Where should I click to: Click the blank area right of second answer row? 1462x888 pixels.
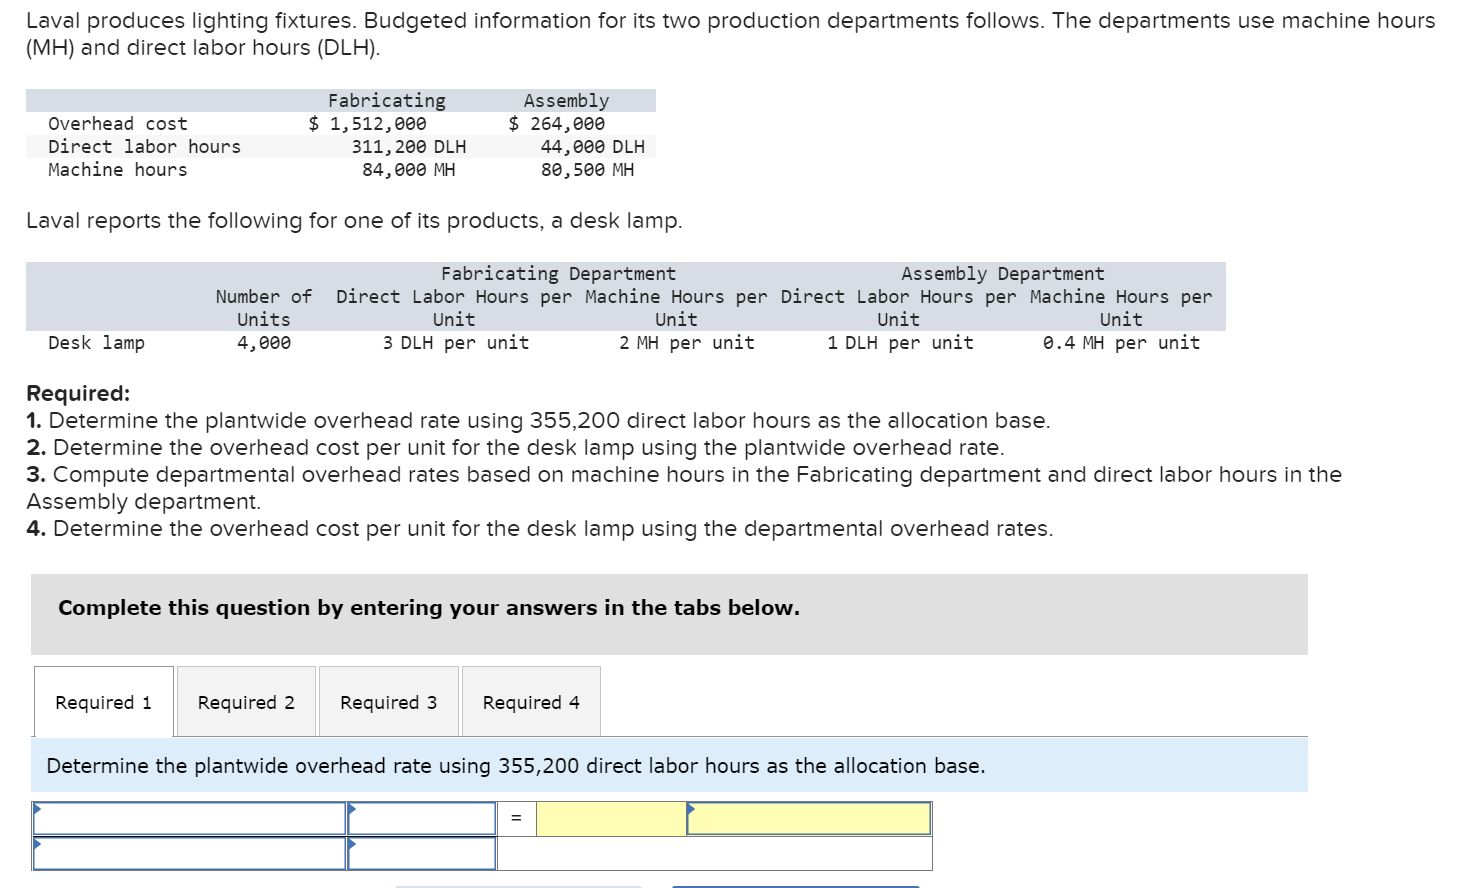[715, 853]
